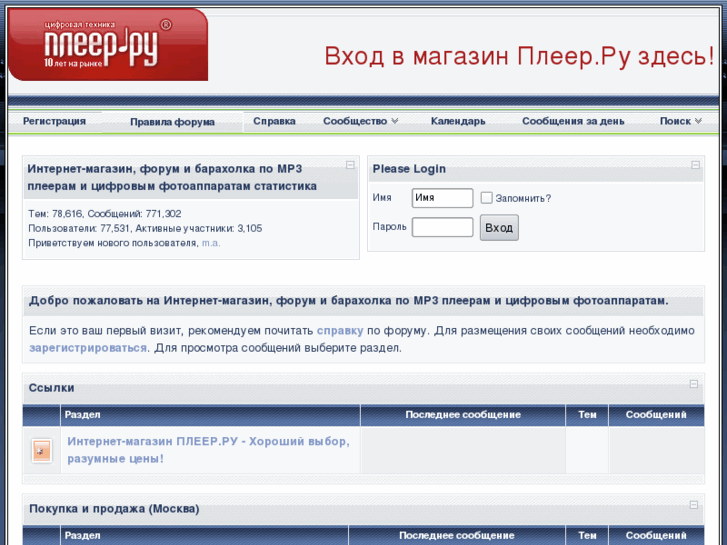Screen dimensions: 727x545
Task: Collapse the Покупка и продажа (Москва) section
Action: point(694,505)
